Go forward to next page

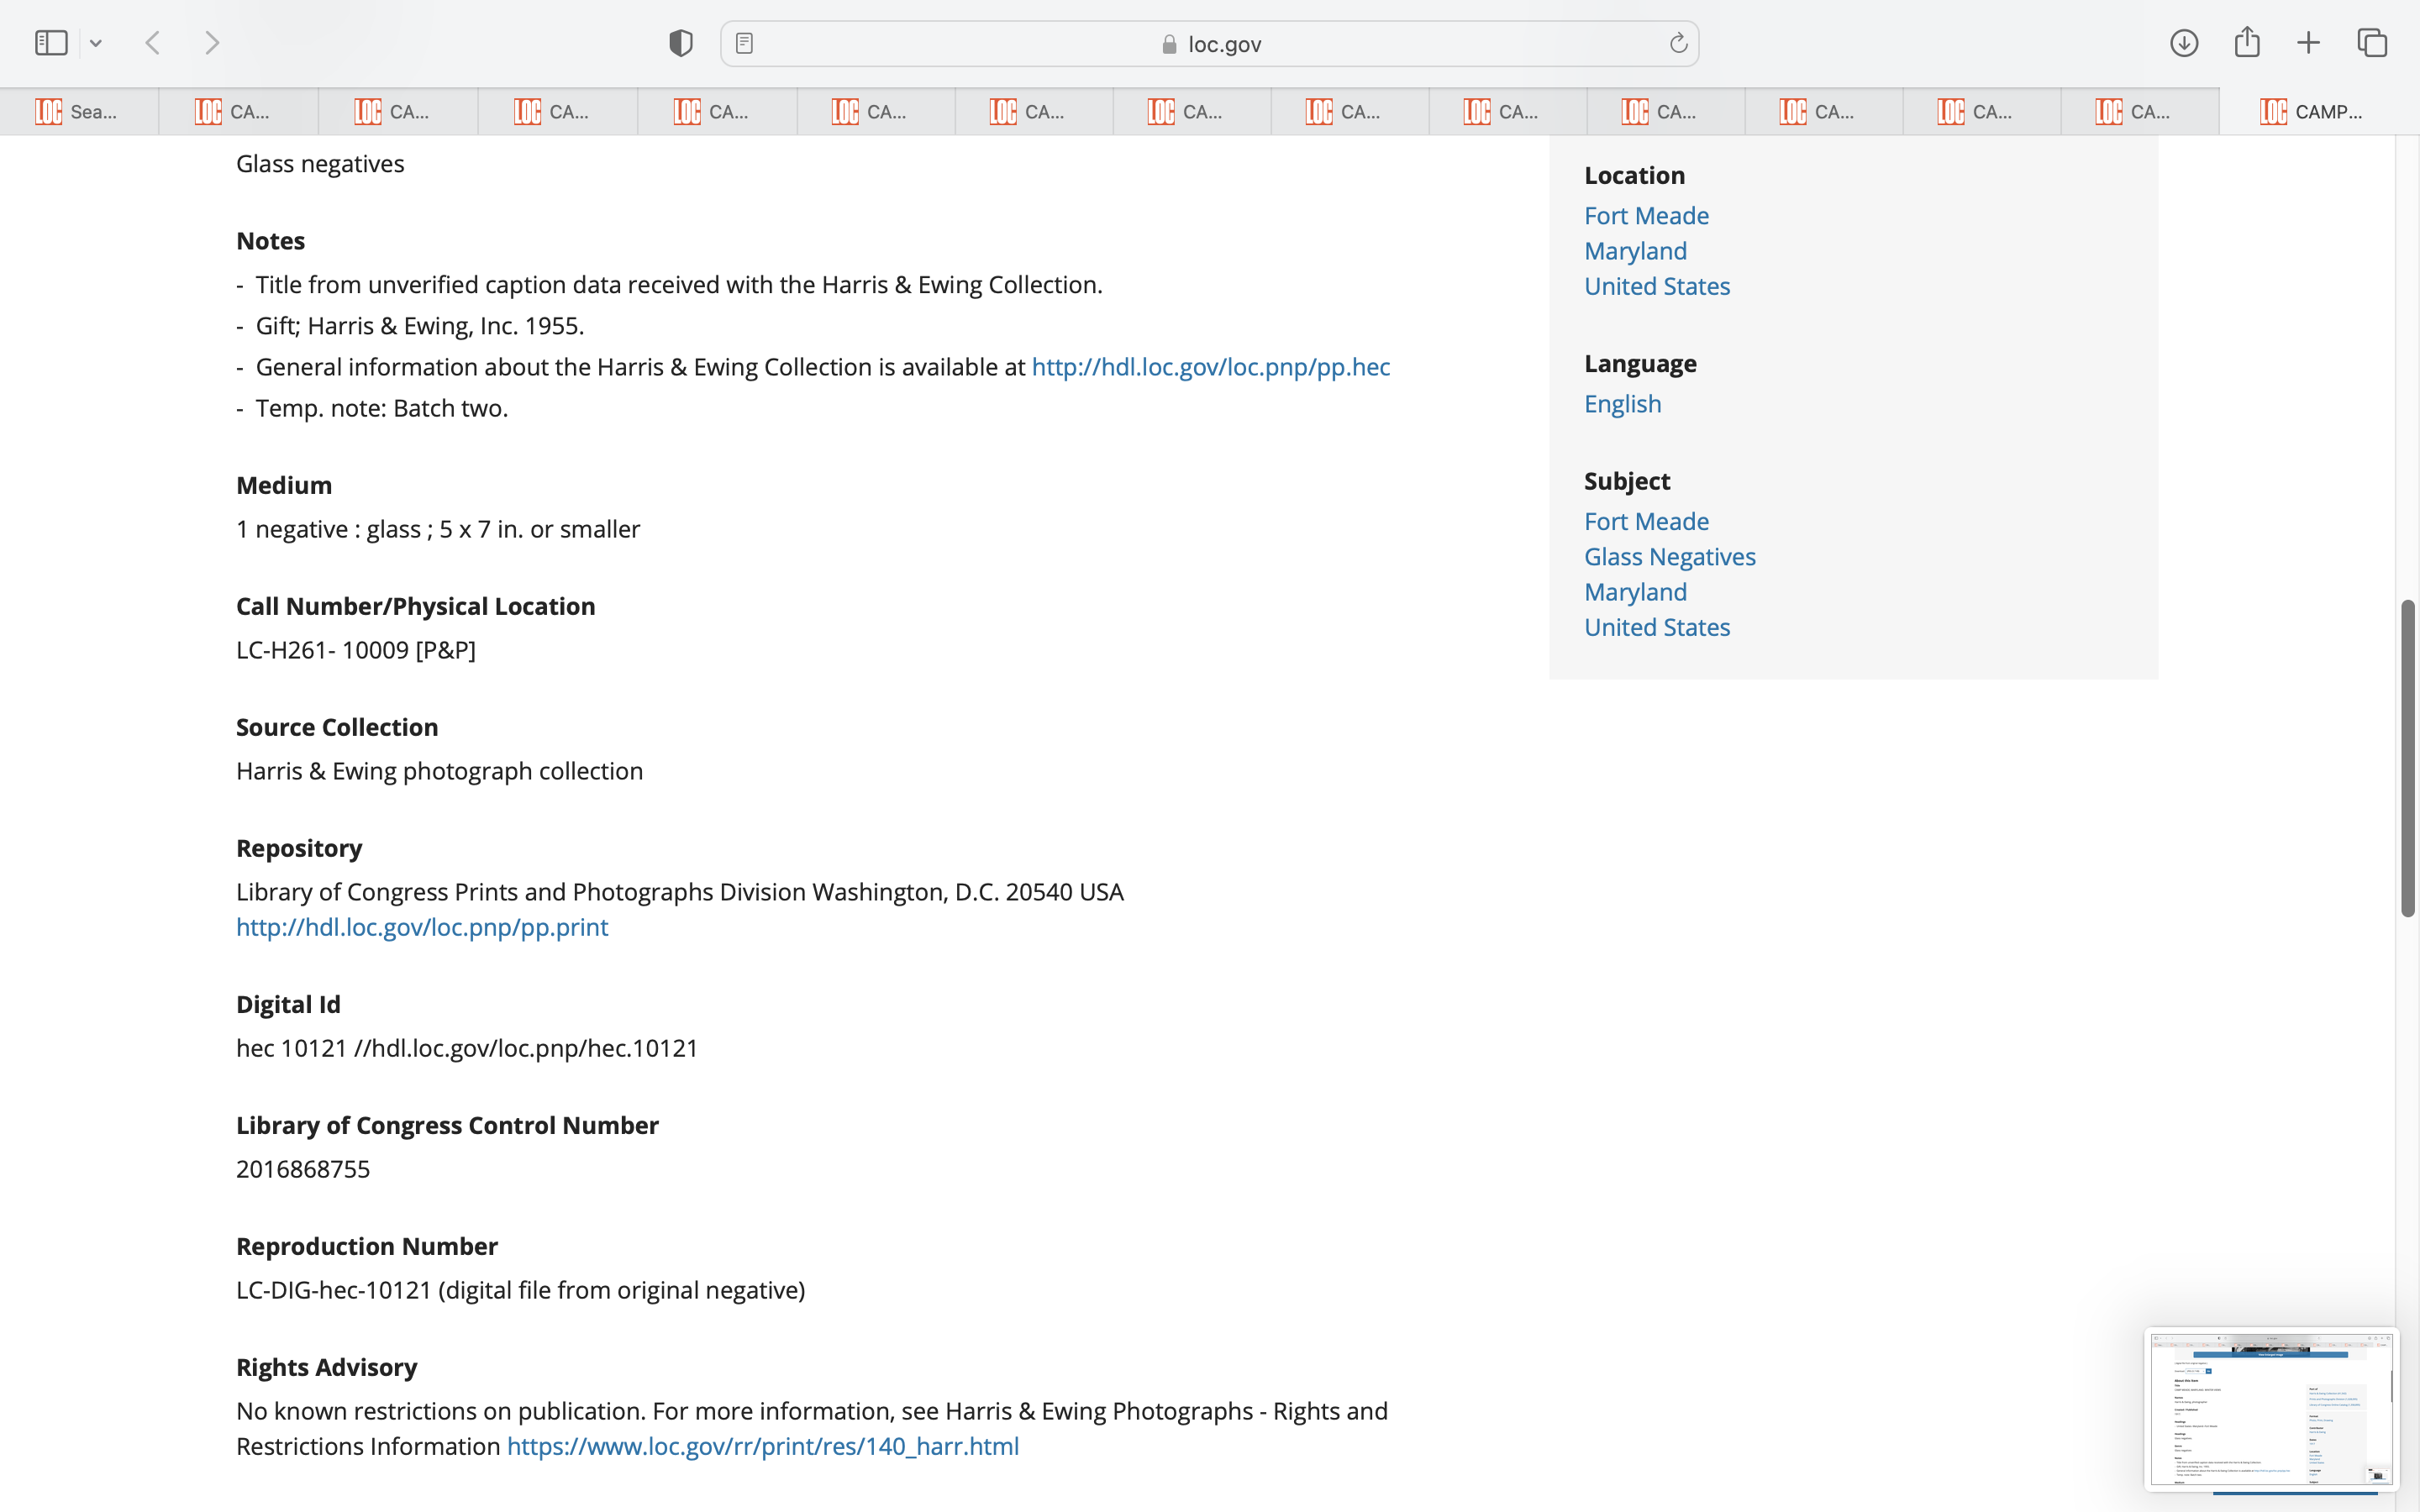tap(212, 43)
